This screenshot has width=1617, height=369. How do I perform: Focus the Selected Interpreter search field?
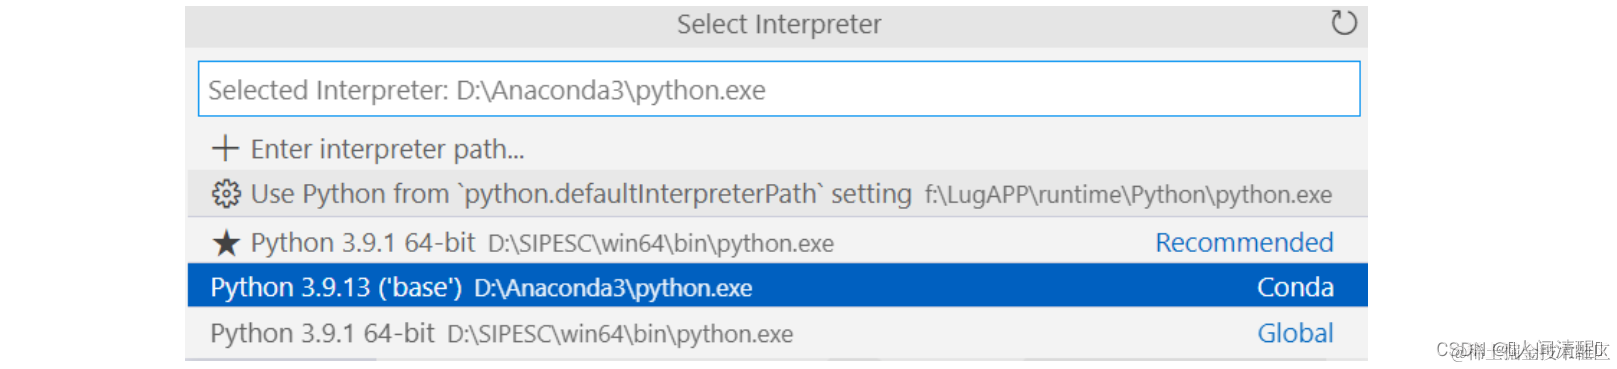(778, 89)
